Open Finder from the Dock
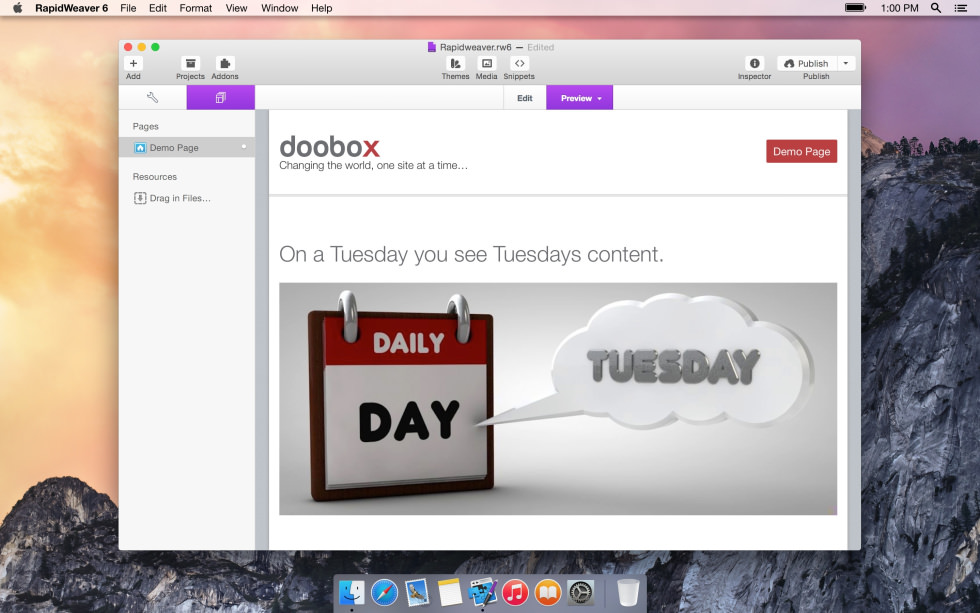The height and width of the screenshot is (613, 980). (352, 592)
